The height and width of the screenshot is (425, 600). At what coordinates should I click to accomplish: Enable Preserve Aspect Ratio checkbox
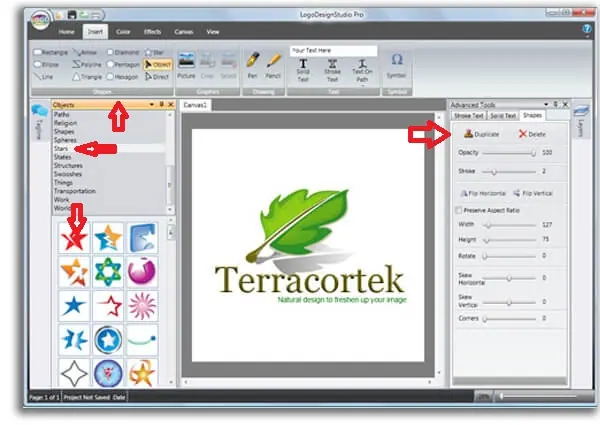(458, 210)
